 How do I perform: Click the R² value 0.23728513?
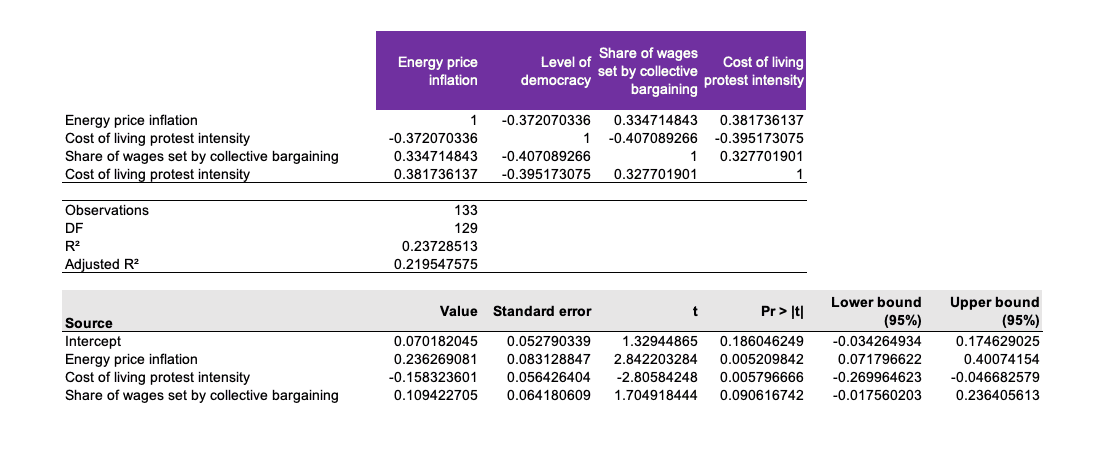point(440,247)
